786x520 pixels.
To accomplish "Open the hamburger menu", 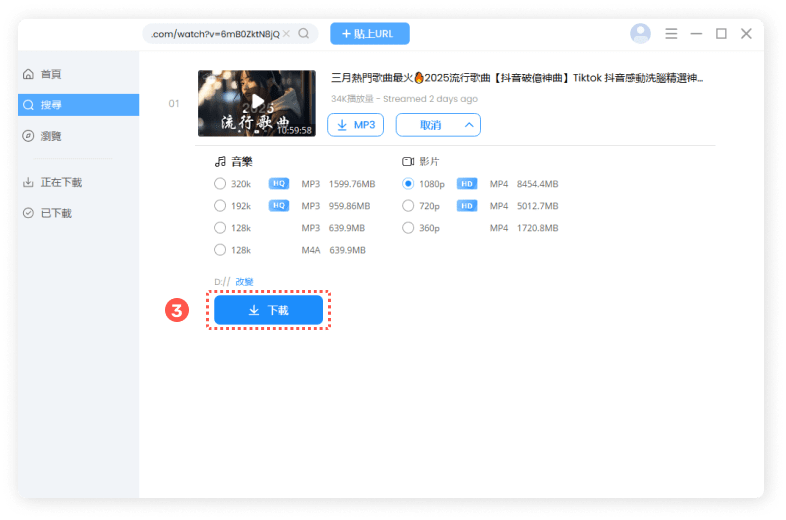I will (x=671, y=34).
